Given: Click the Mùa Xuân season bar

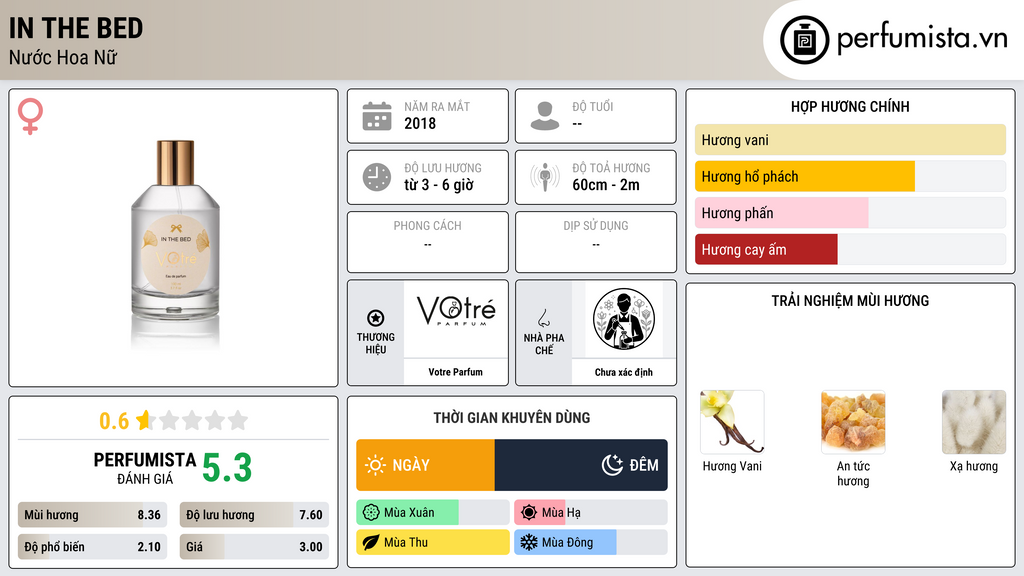Looking at the screenshot, I should [433, 513].
